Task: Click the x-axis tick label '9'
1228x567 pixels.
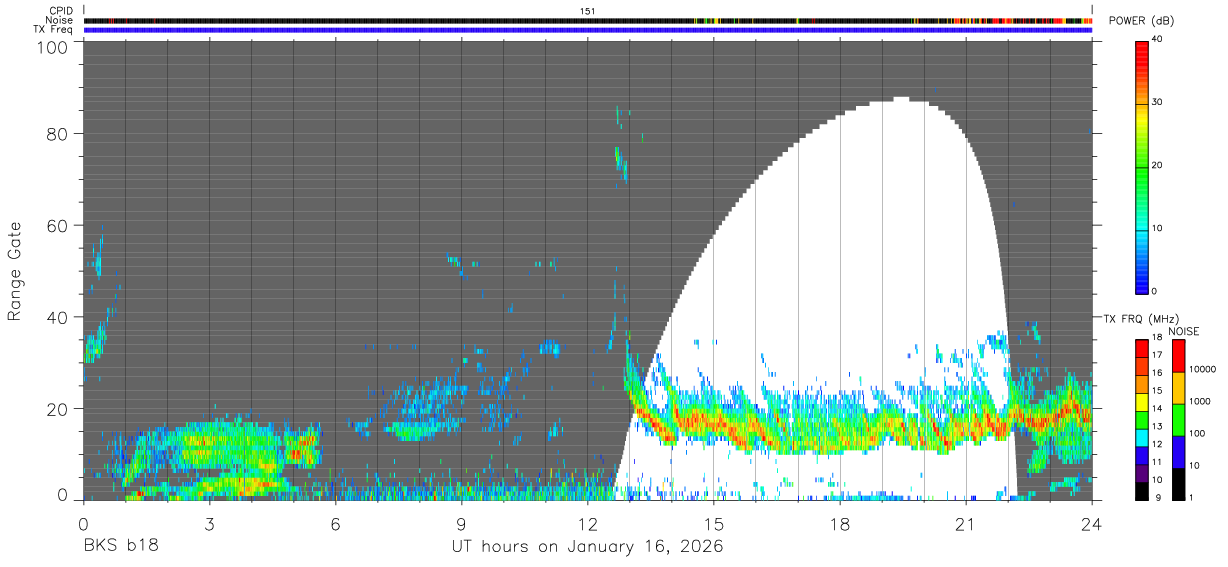Action: [461, 524]
